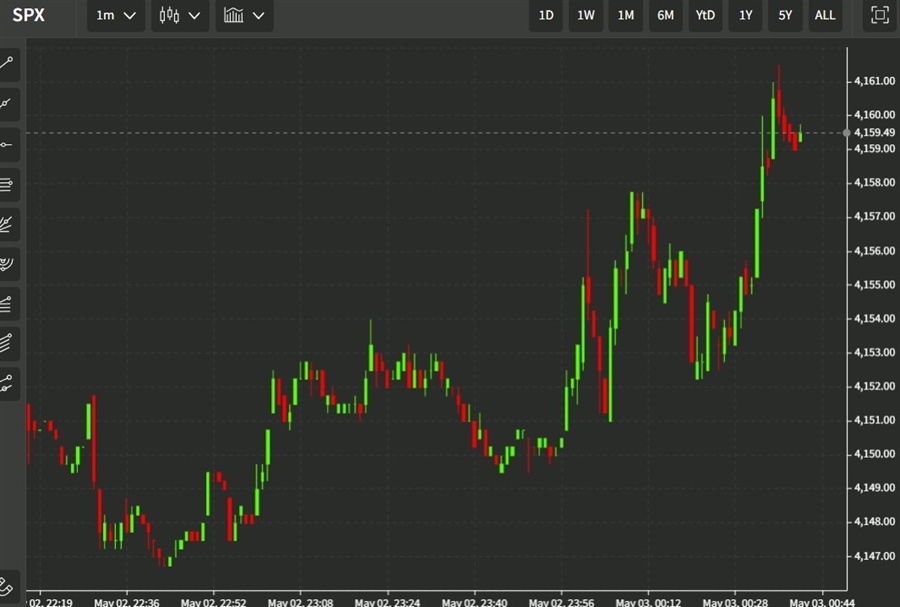Select the horizontal line drawing tool
900x607 pixels.
[8, 144]
